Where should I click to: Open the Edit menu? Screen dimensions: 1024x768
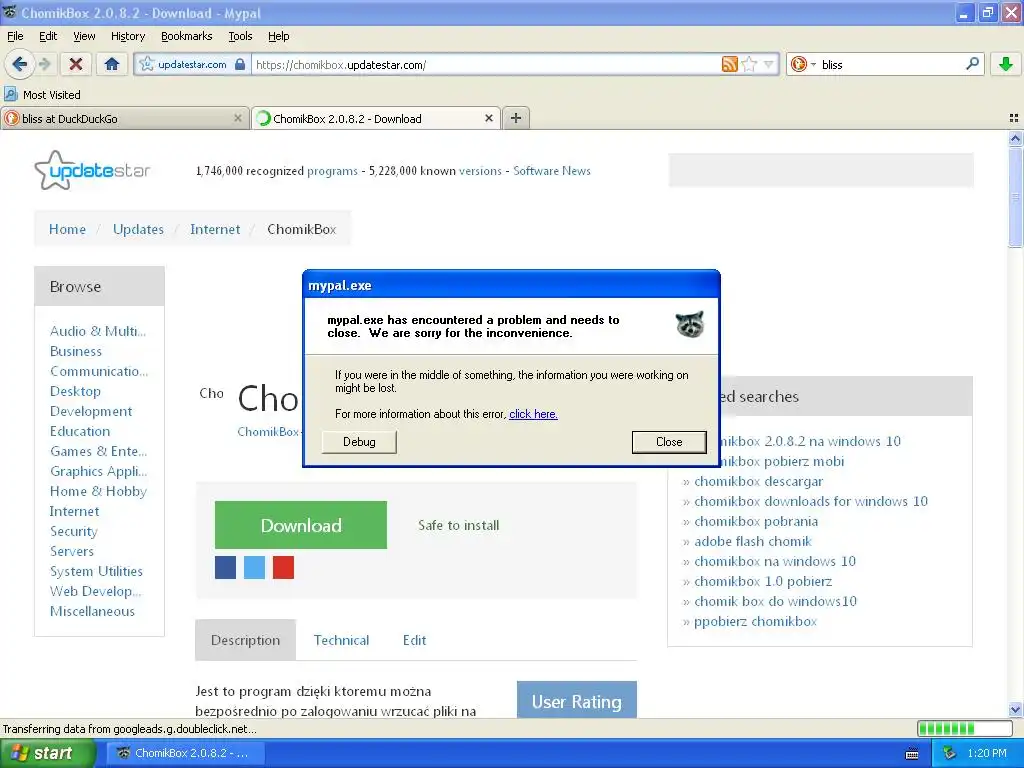click(48, 36)
